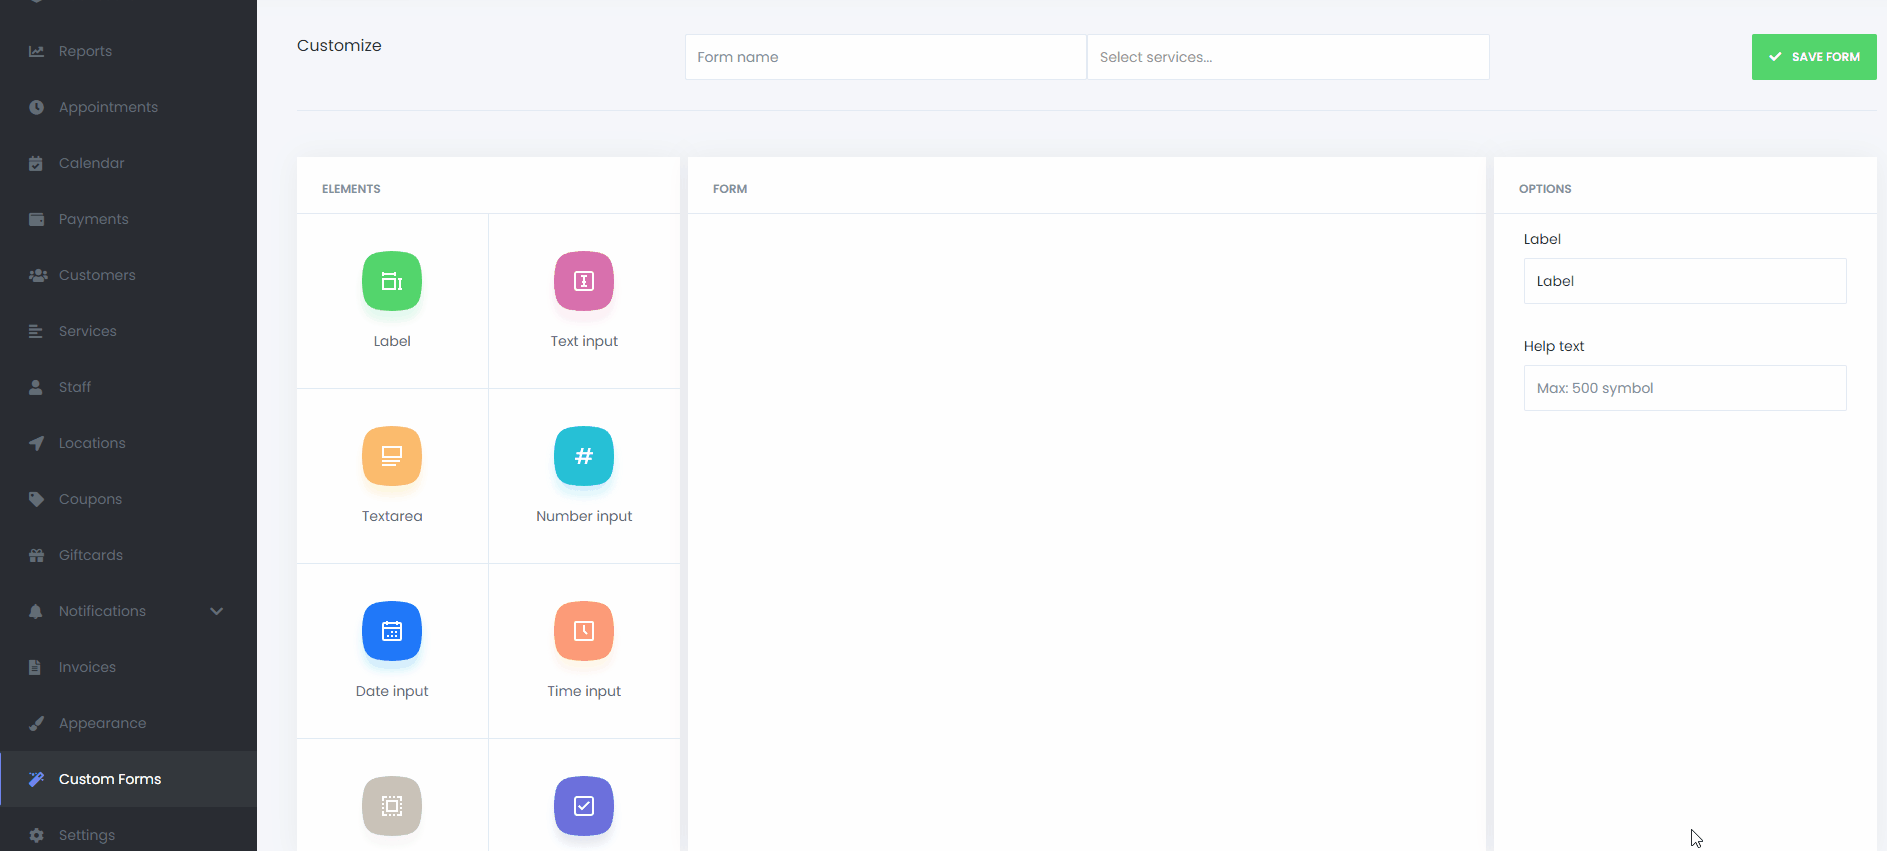Viewport: 1887px width, 851px height.
Task: Click the Coupons tag icon
Action: (x=36, y=499)
